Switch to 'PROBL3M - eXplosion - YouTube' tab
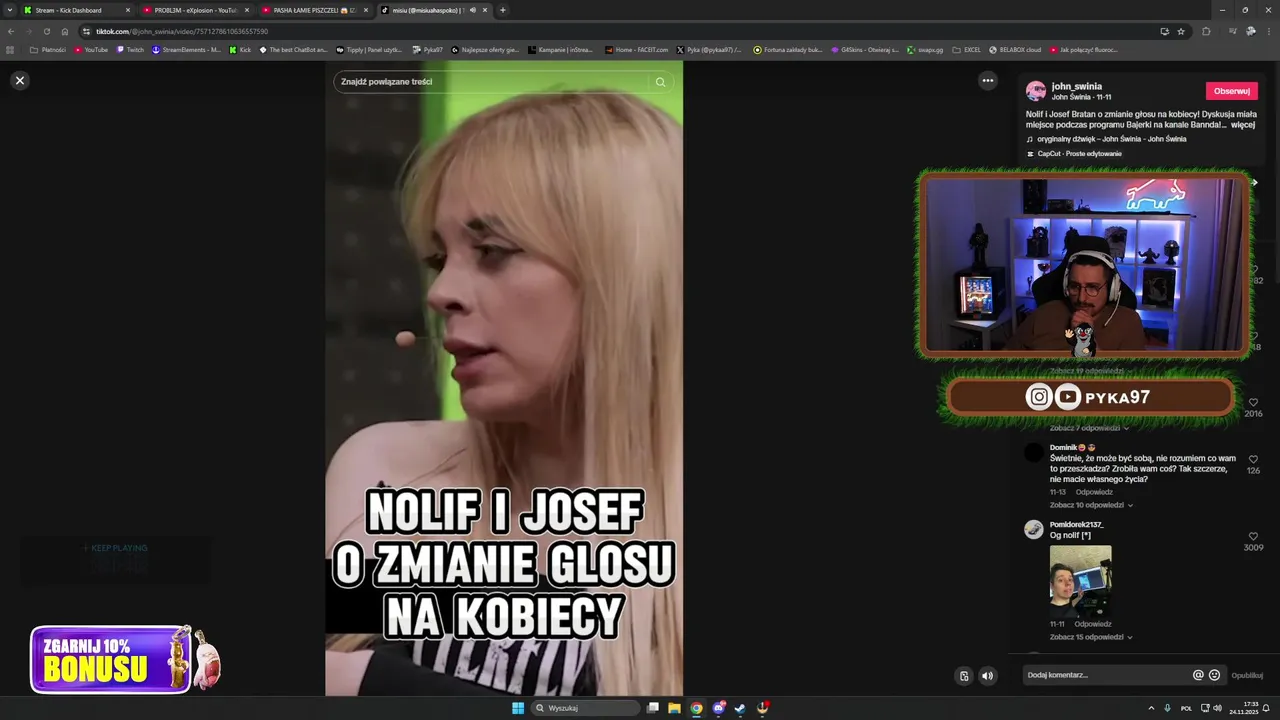 coord(196,10)
